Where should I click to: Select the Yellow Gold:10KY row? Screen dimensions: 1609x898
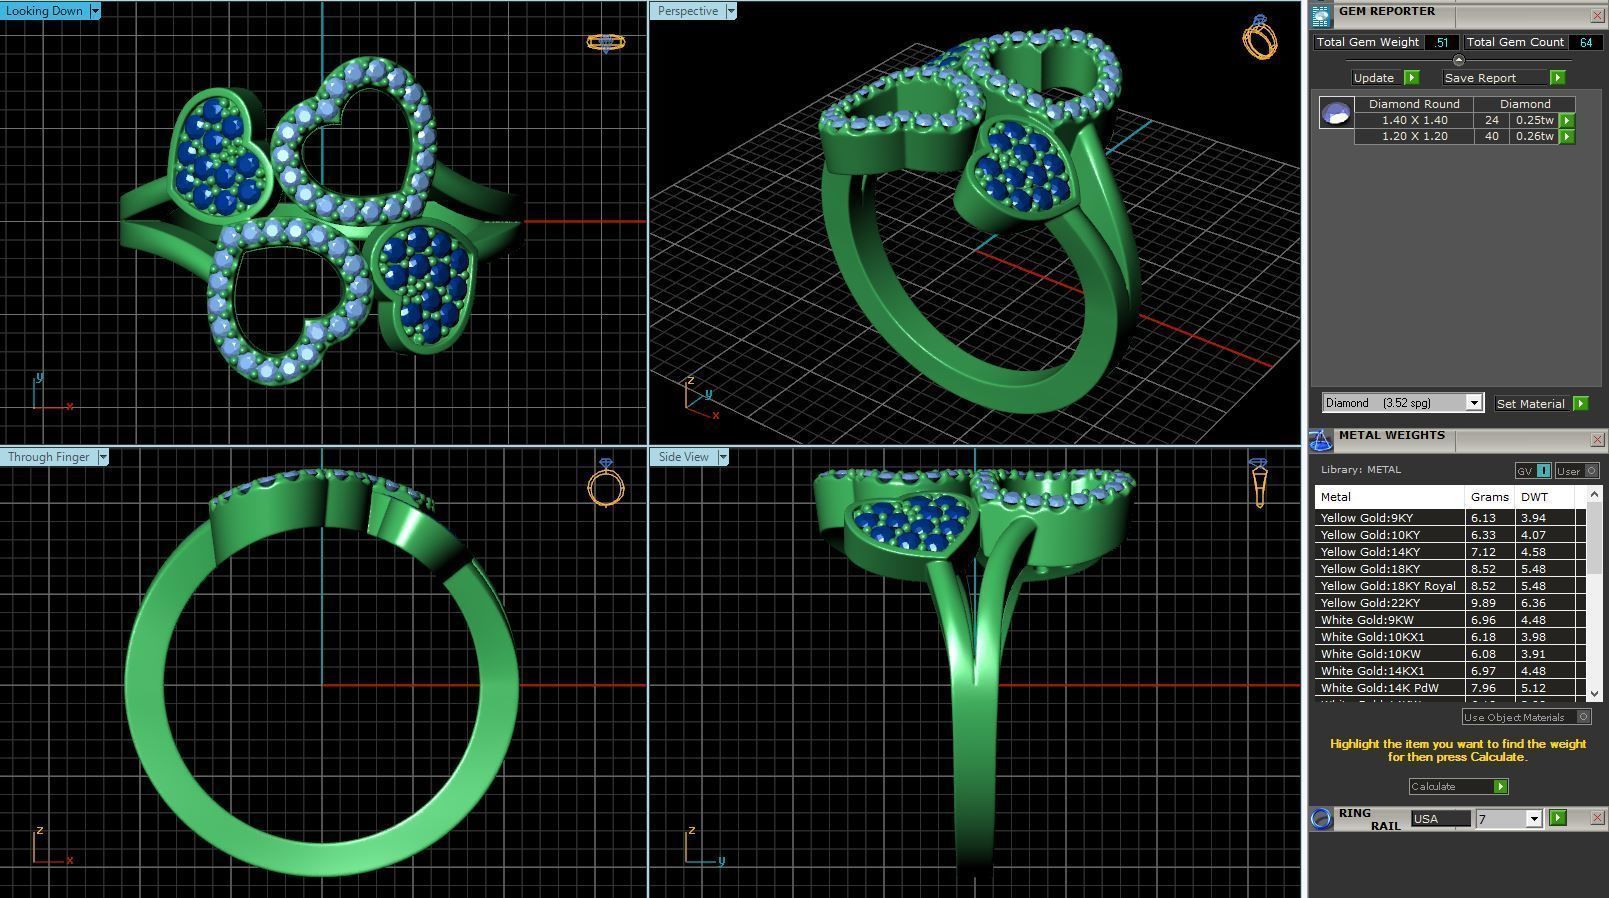coord(1450,535)
